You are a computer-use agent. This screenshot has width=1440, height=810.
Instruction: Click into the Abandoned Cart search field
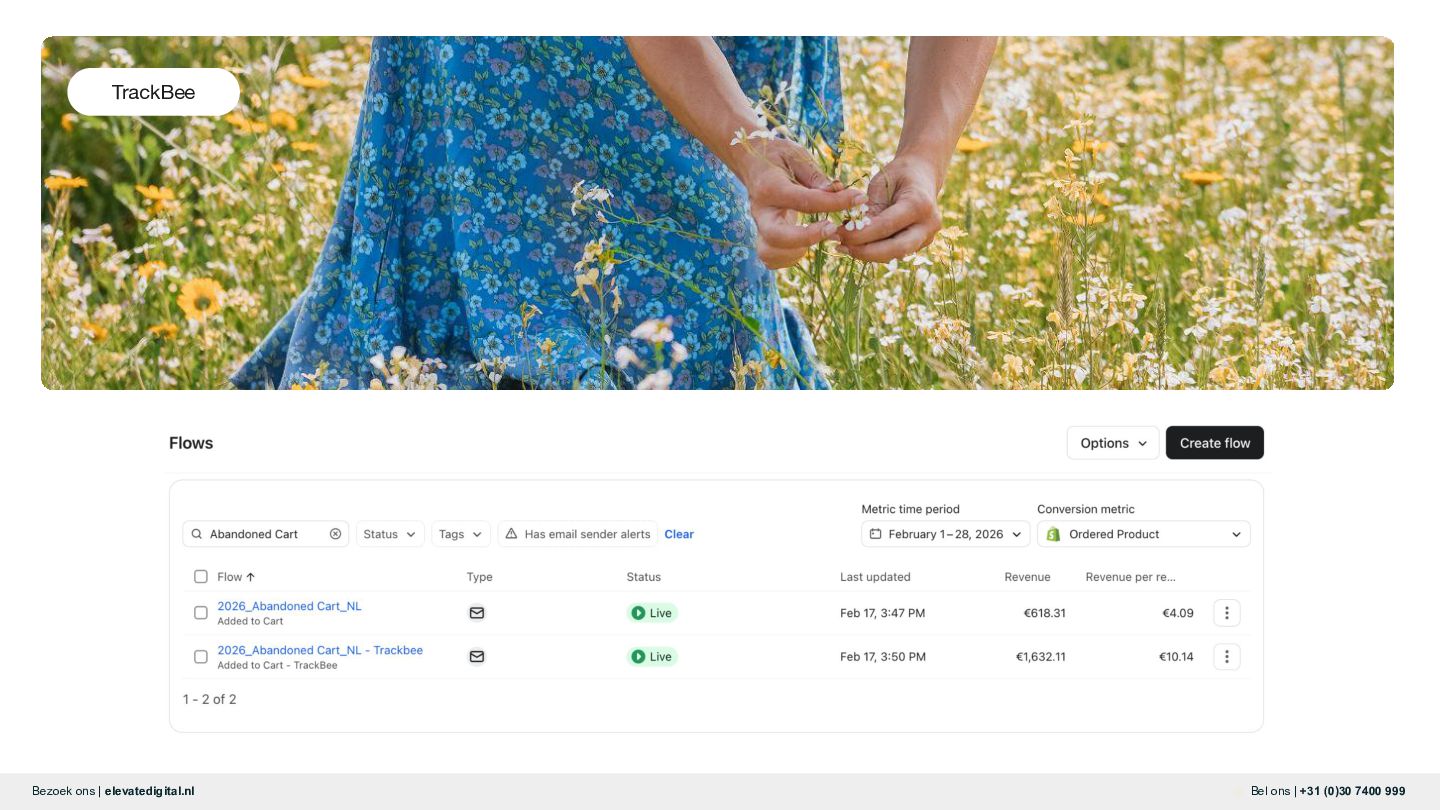265,534
